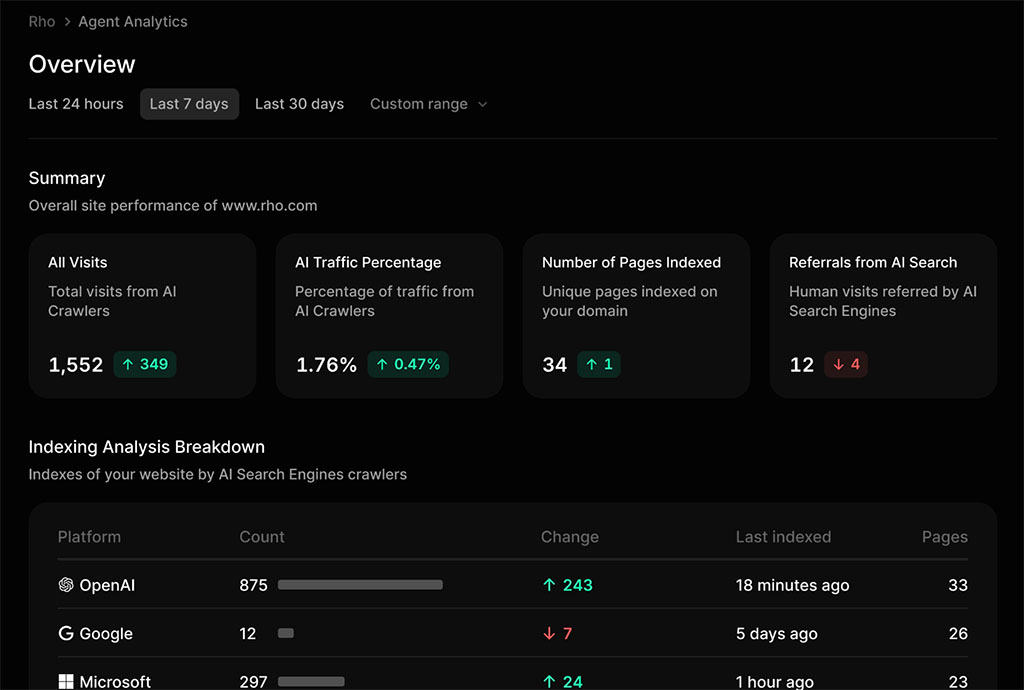Click the green +349 badge on All Visits

pos(144,365)
